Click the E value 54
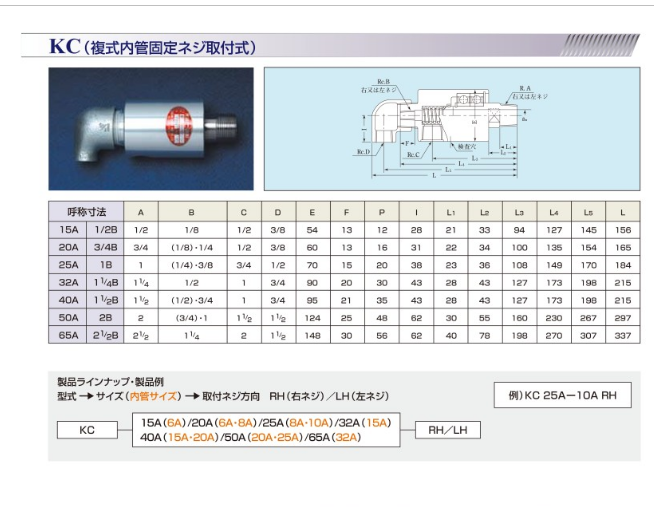Screen dimensions: 654x507 312,230
